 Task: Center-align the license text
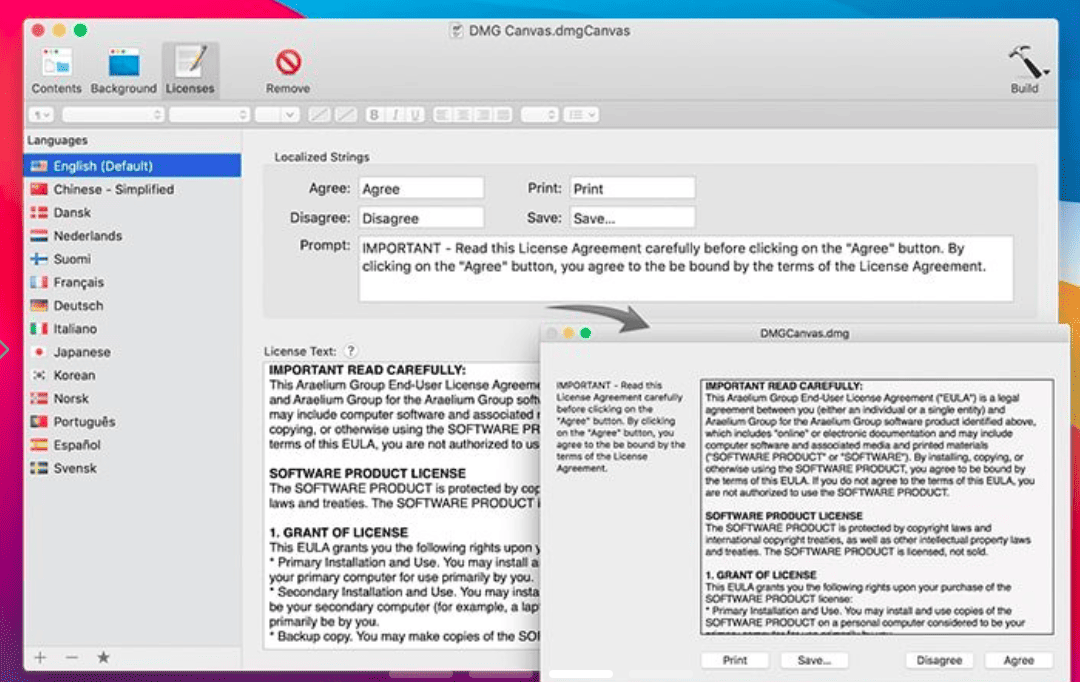coord(464,114)
